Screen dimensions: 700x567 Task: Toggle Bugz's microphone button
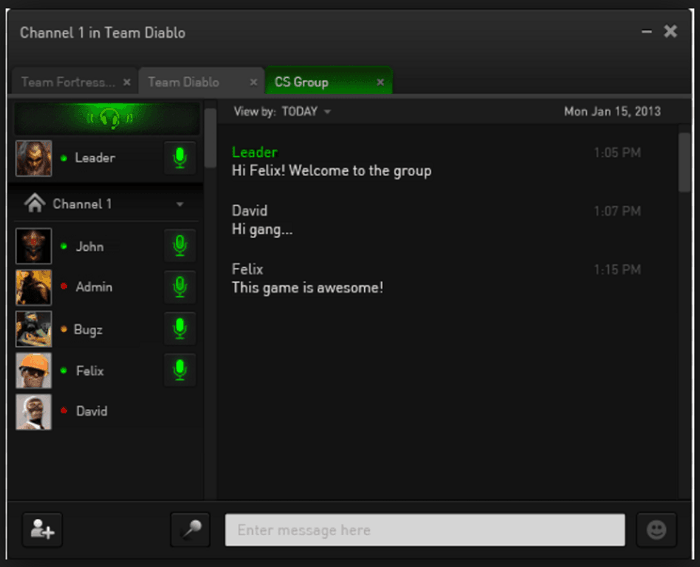(x=180, y=329)
